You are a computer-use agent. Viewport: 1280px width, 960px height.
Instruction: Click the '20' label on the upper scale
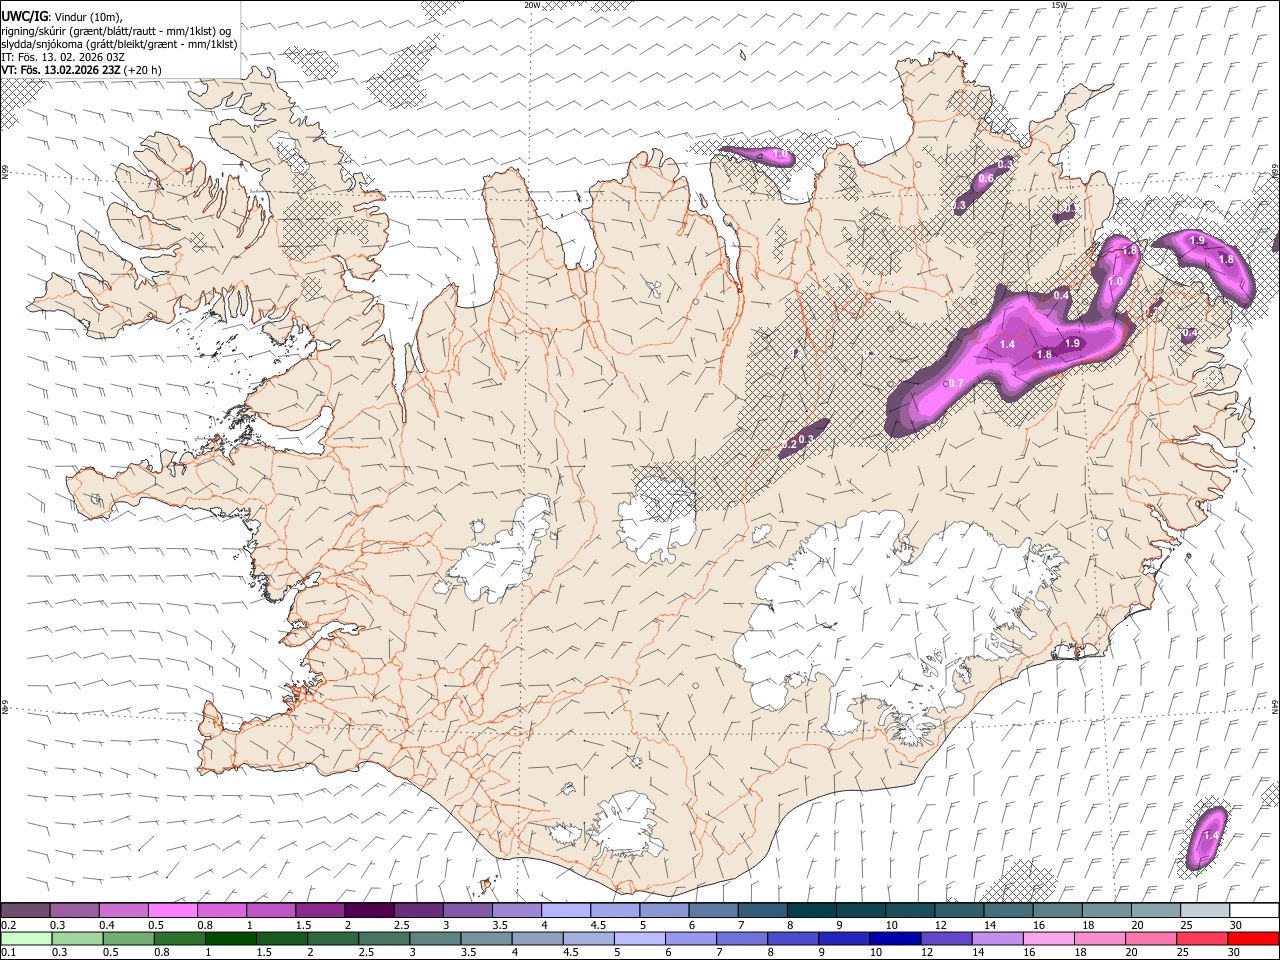click(x=1136, y=925)
